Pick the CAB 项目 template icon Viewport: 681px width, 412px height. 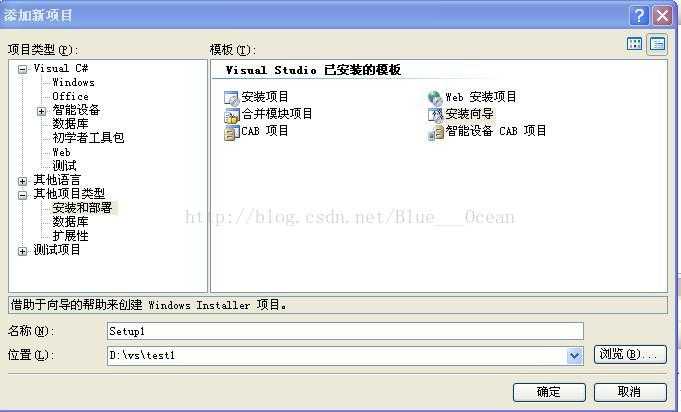point(231,132)
